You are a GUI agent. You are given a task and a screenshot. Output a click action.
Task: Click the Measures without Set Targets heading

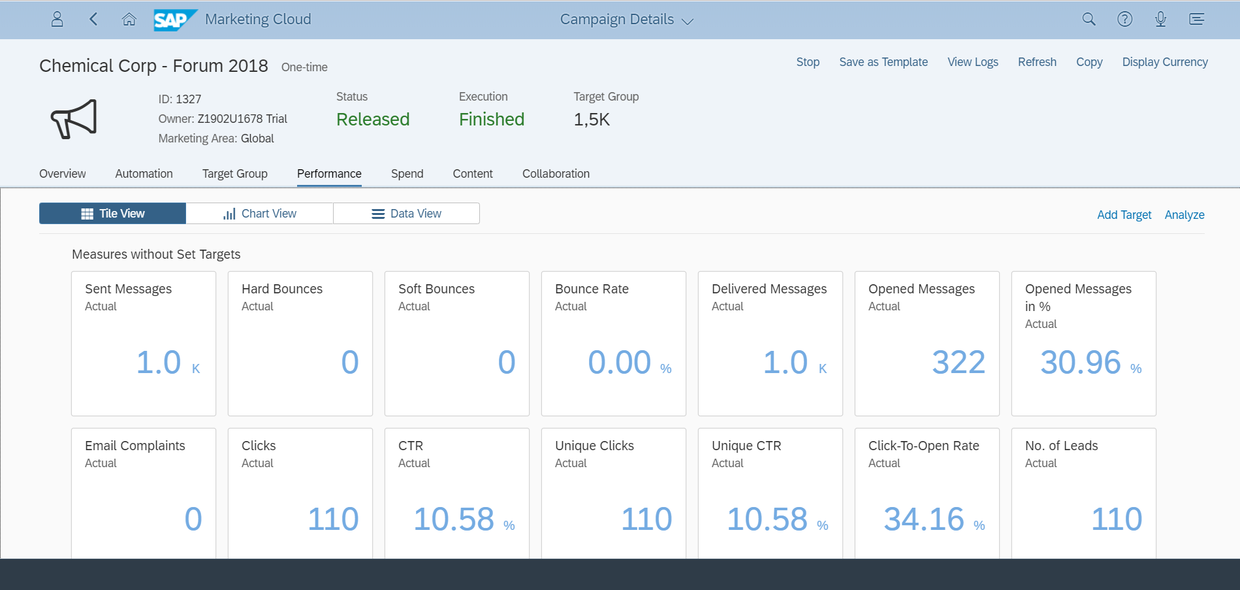[x=156, y=254]
